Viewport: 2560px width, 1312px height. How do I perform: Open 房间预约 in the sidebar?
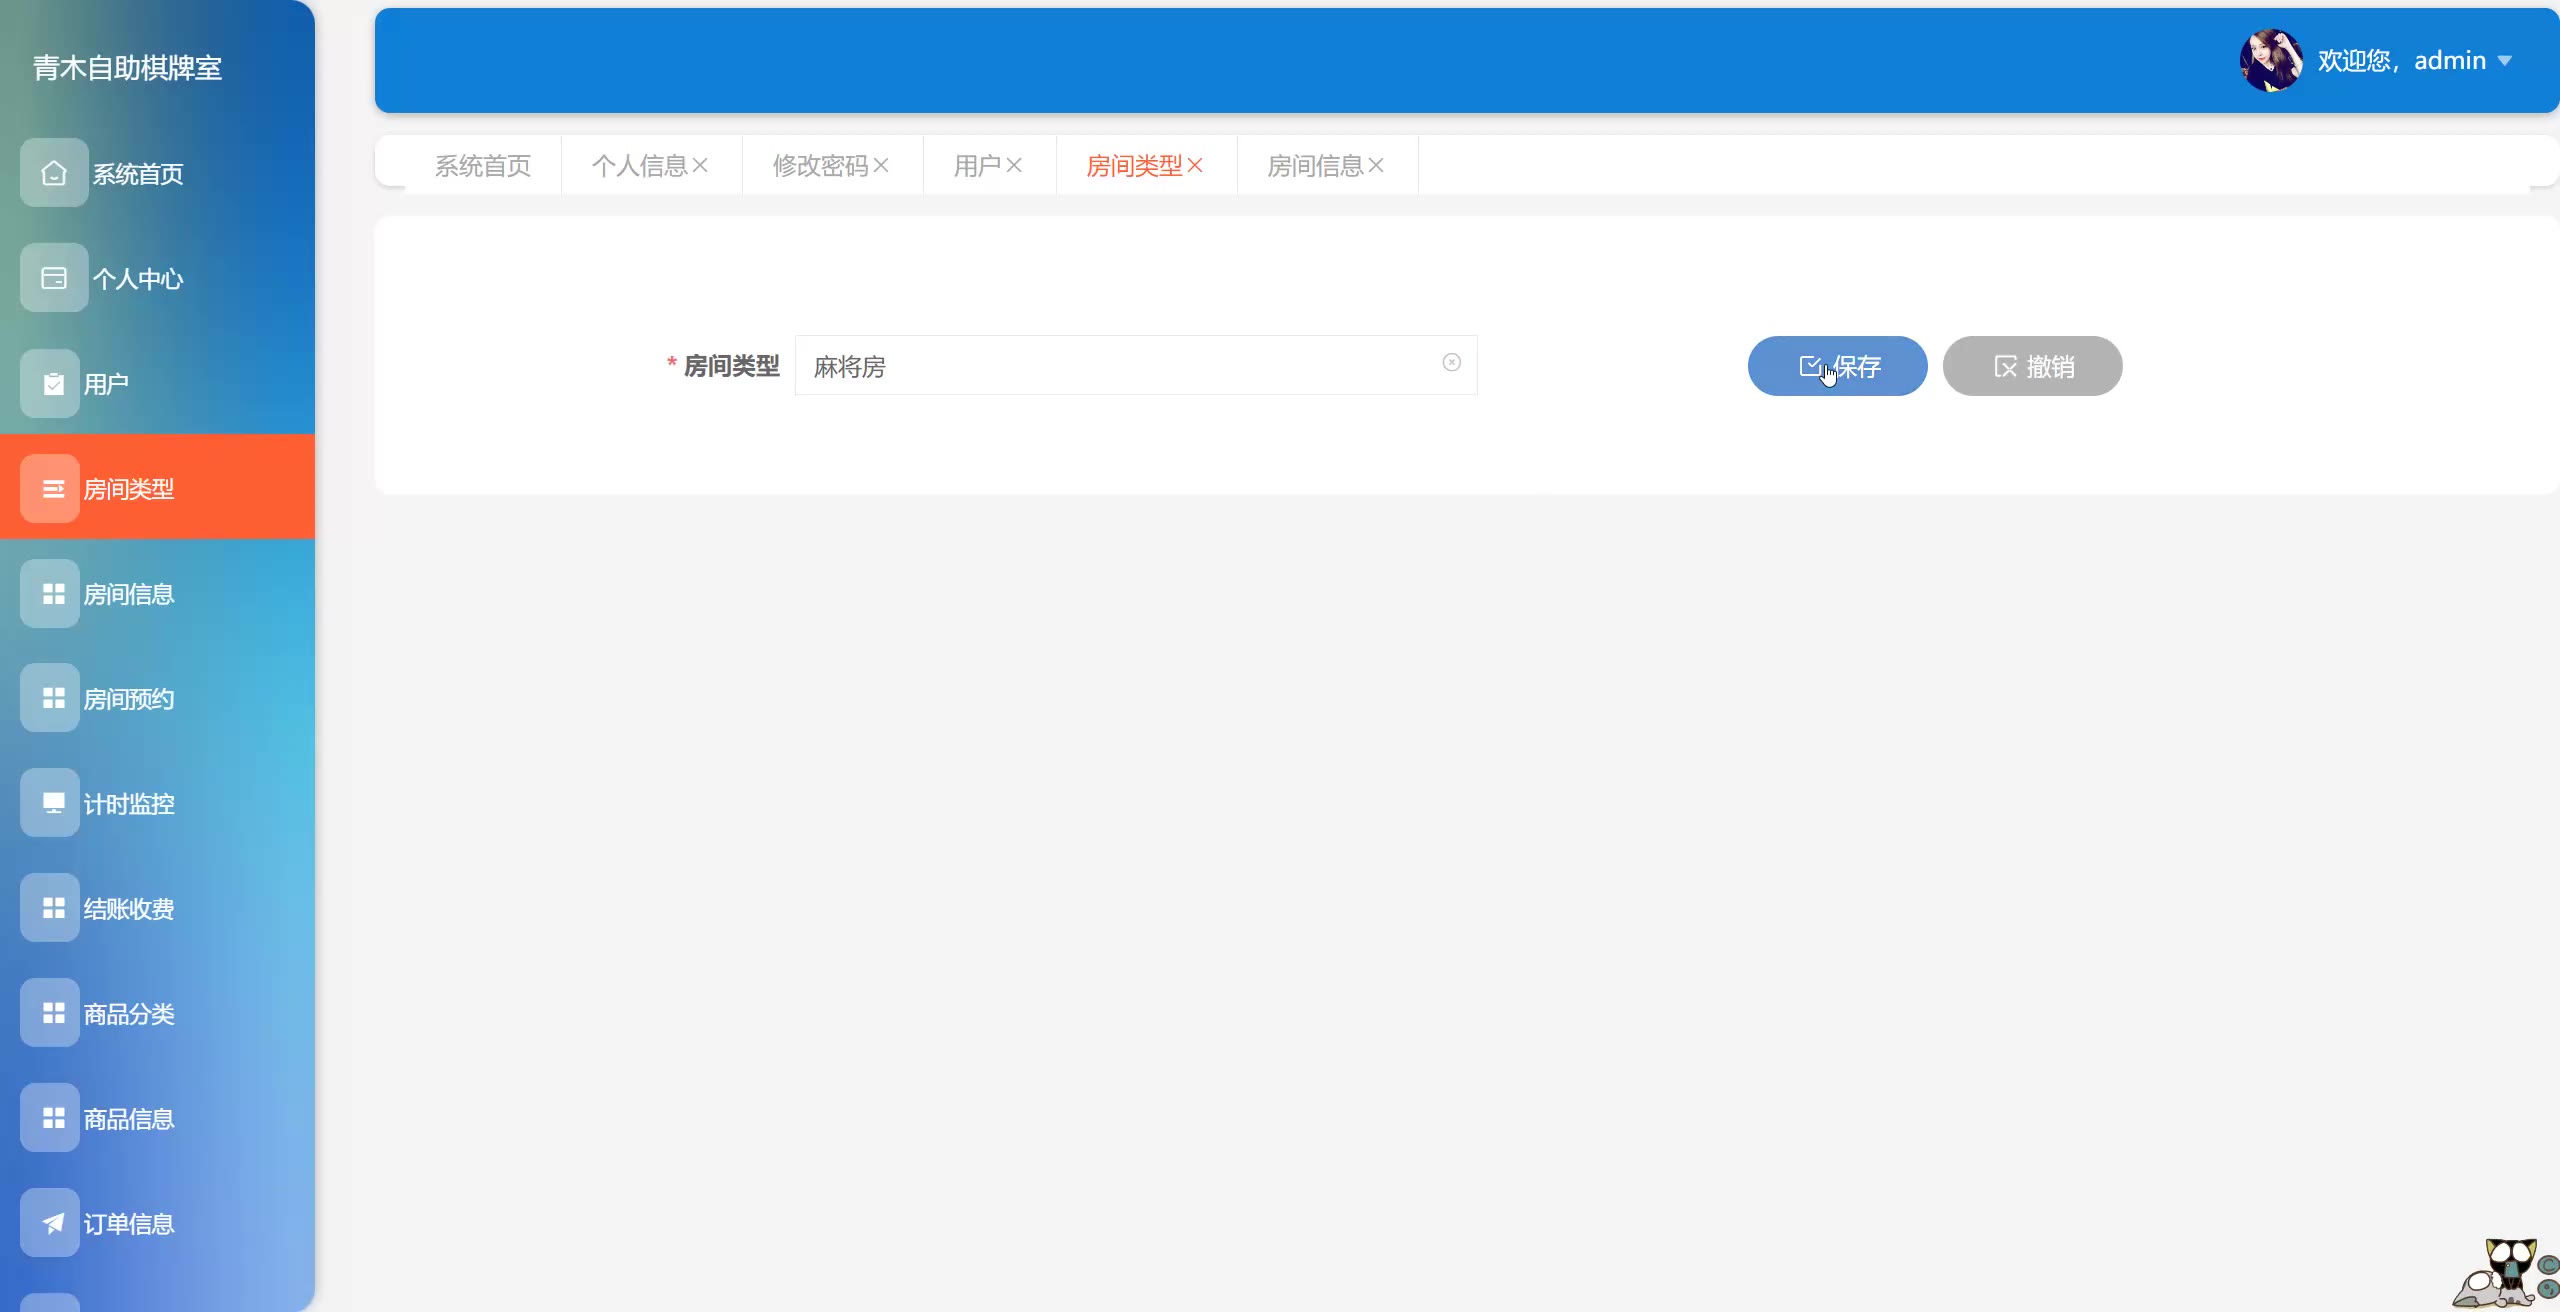pyautogui.click(x=128, y=699)
